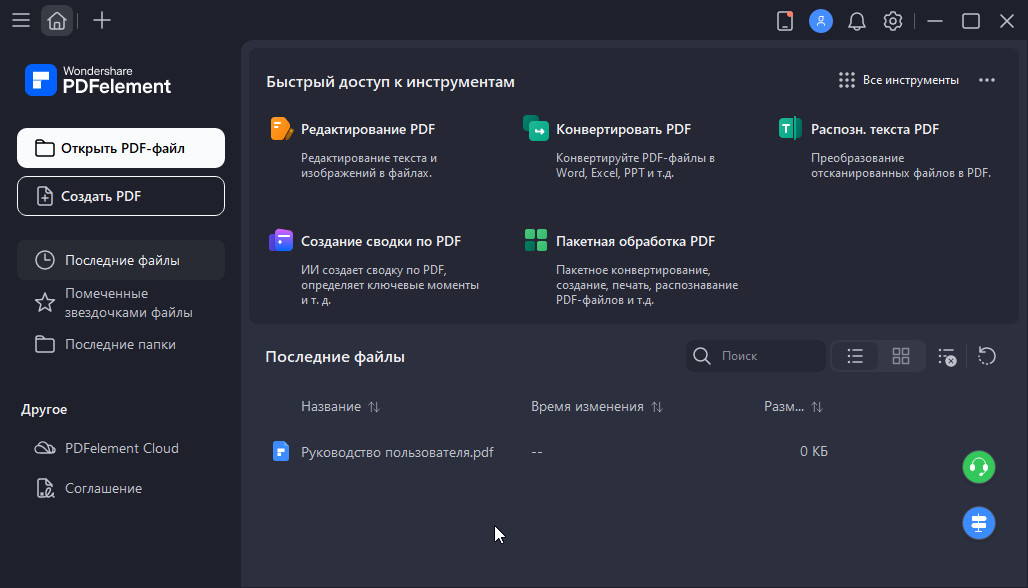The image size is (1028, 588).
Task: Click the user account avatar icon
Action: coord(821,21)
